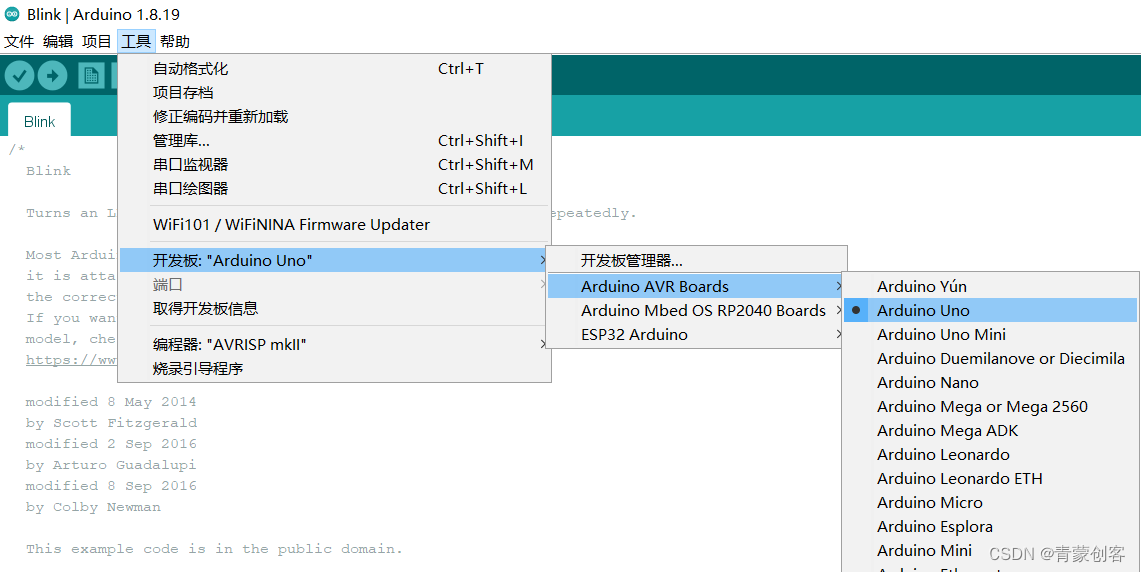Select the Arduino Uno board option

[990, 310]
